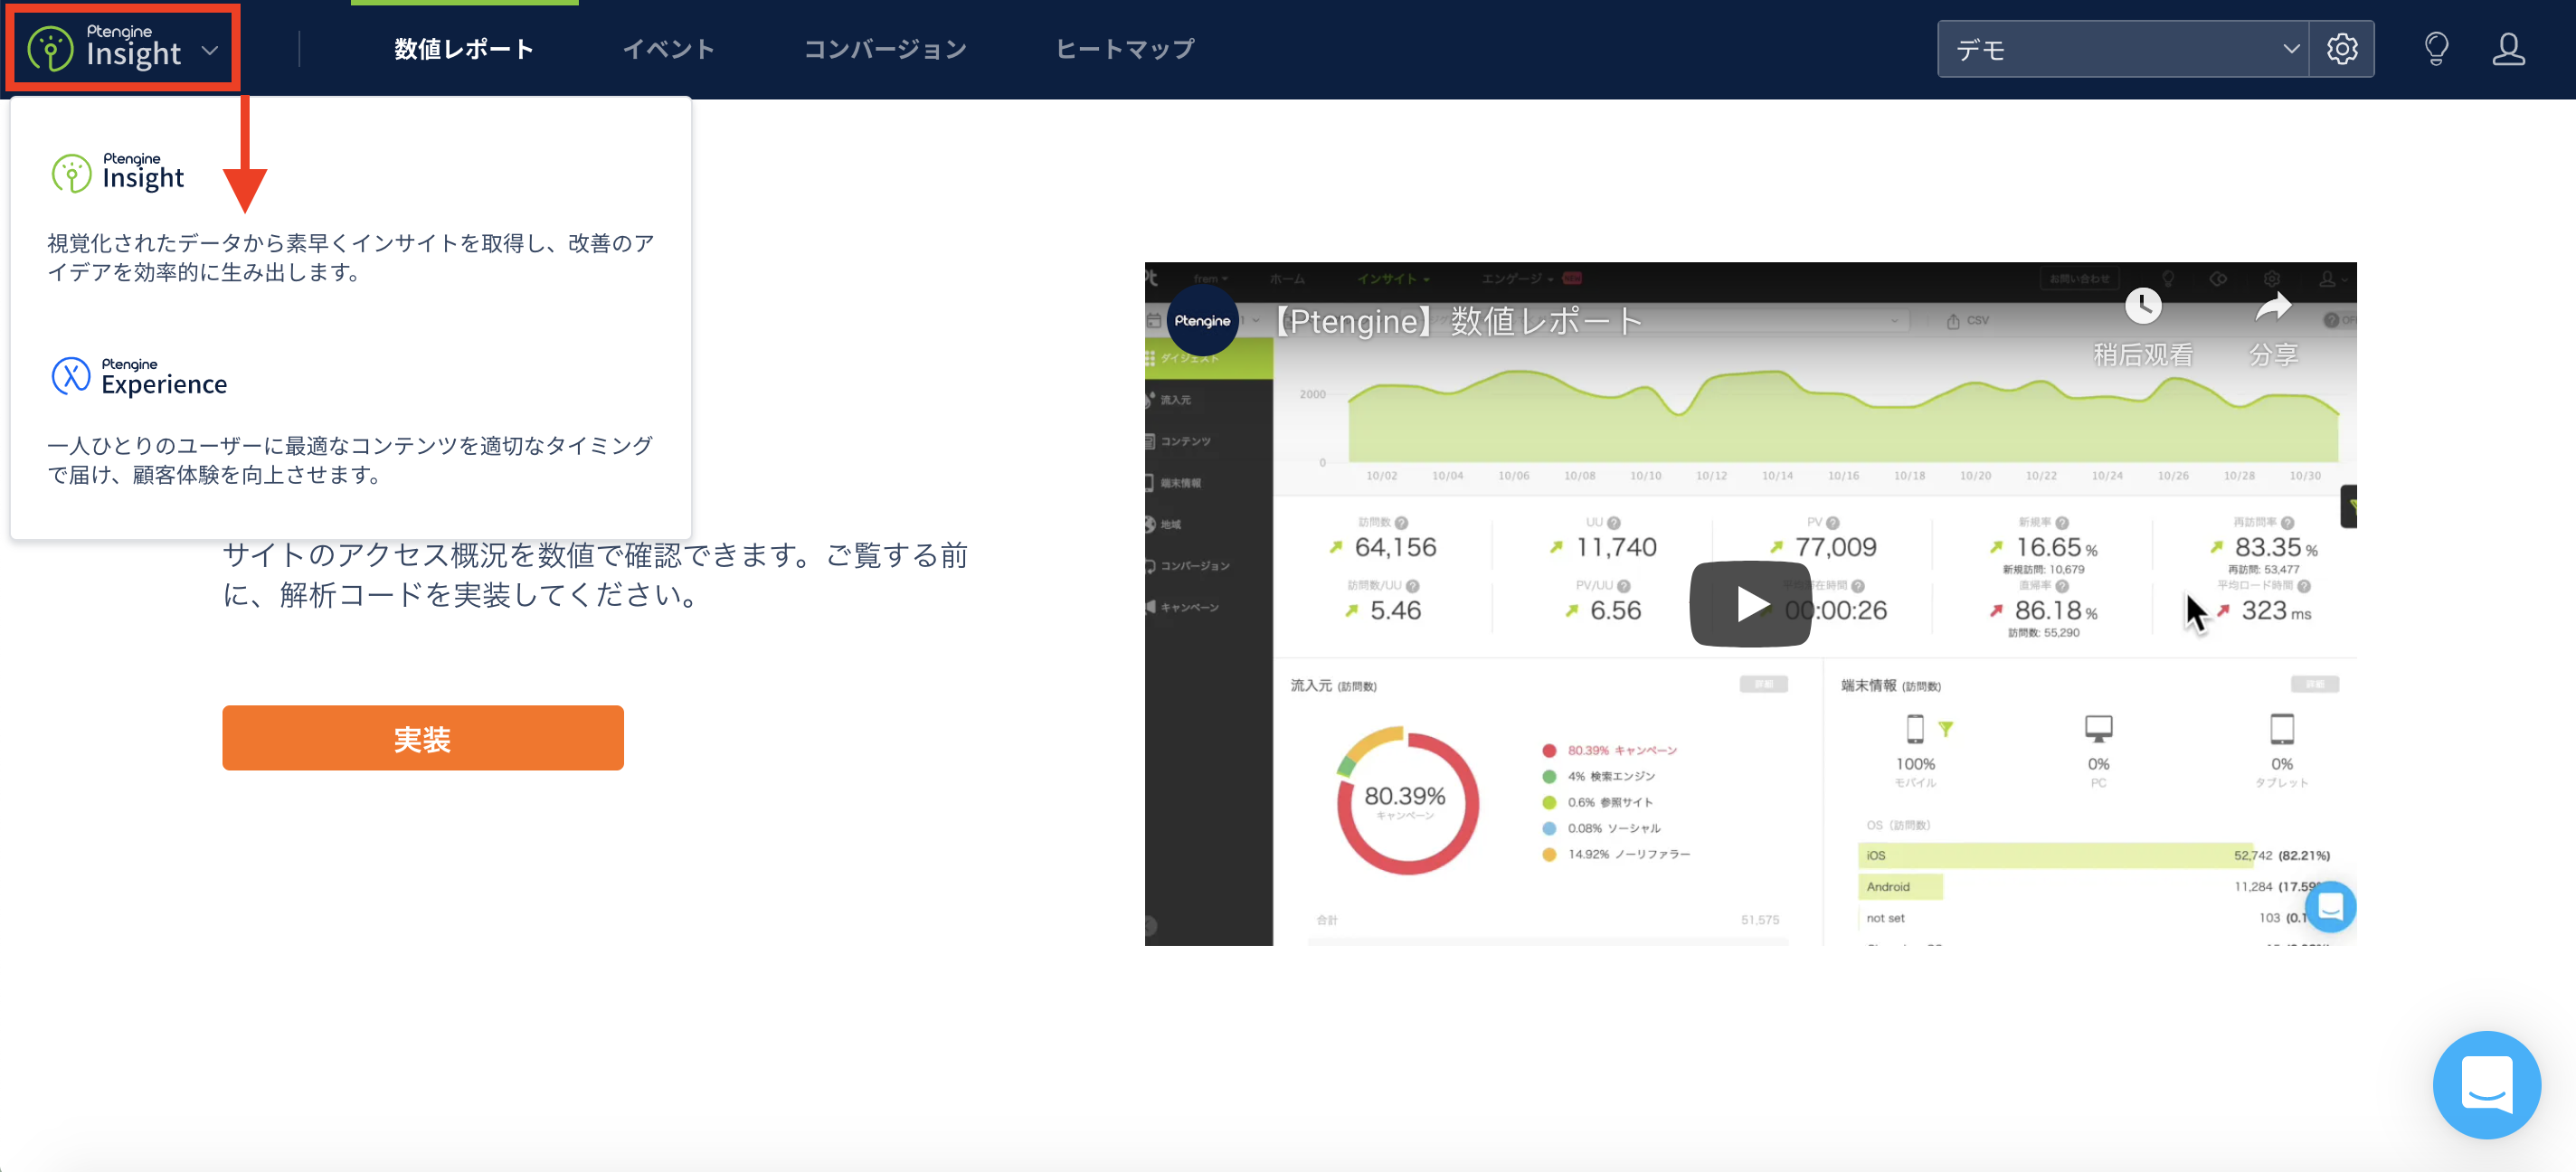This screenshot has width=2576, height=1172.
Task: Click the 64,156 visits value in video
Action: (1395, 548)
